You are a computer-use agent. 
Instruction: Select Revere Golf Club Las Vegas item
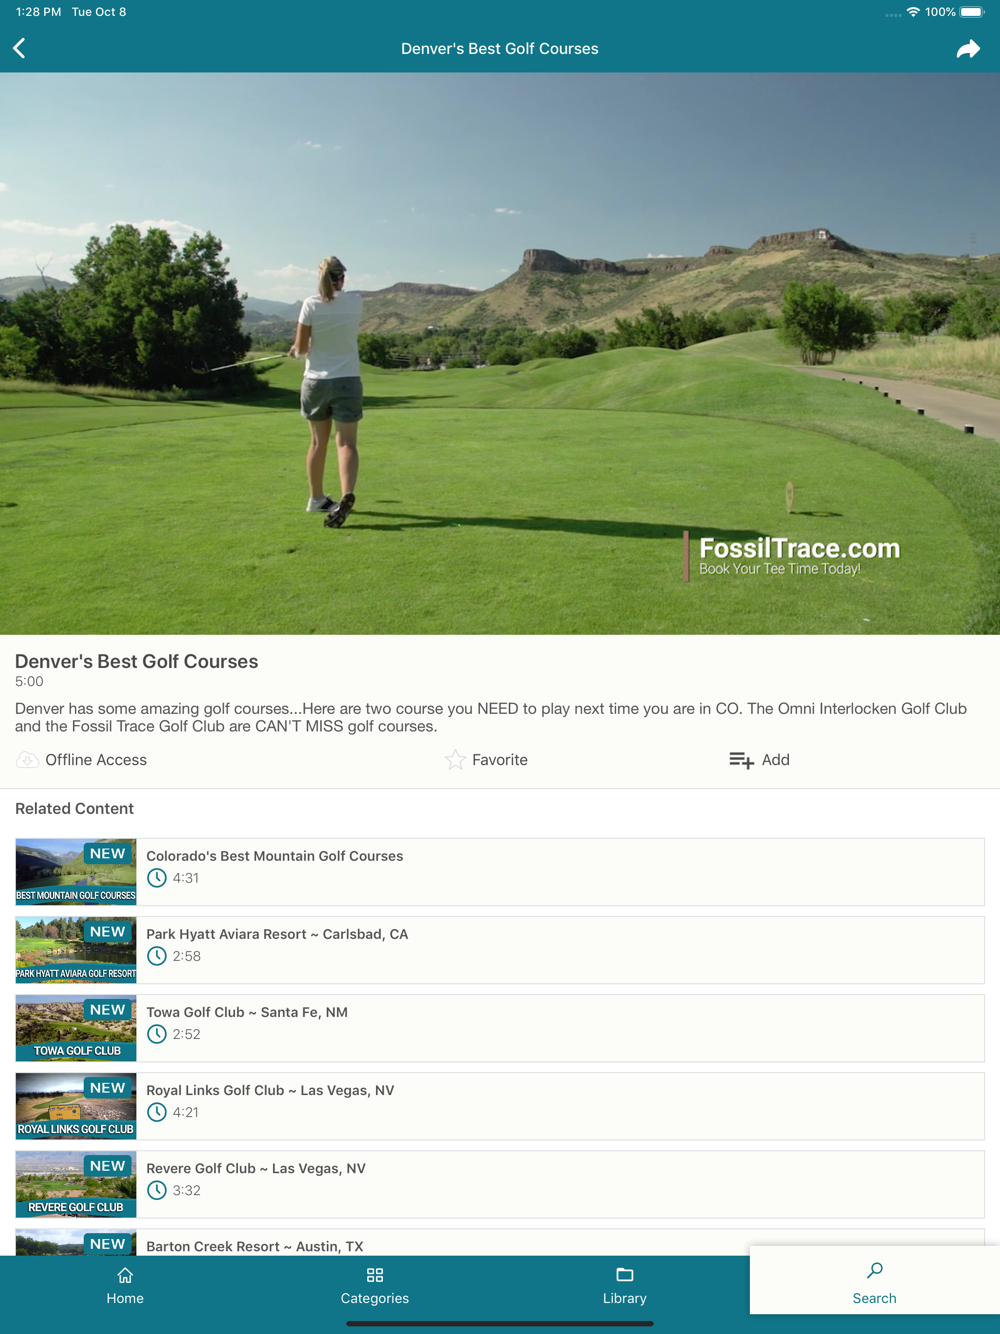click(x=500, y=1184)
